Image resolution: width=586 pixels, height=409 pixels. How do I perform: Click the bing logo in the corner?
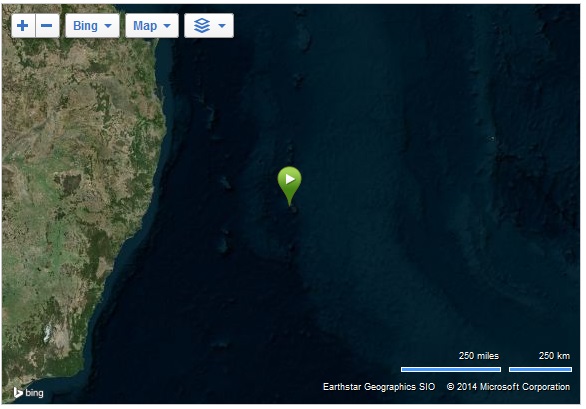coord(28,393)
